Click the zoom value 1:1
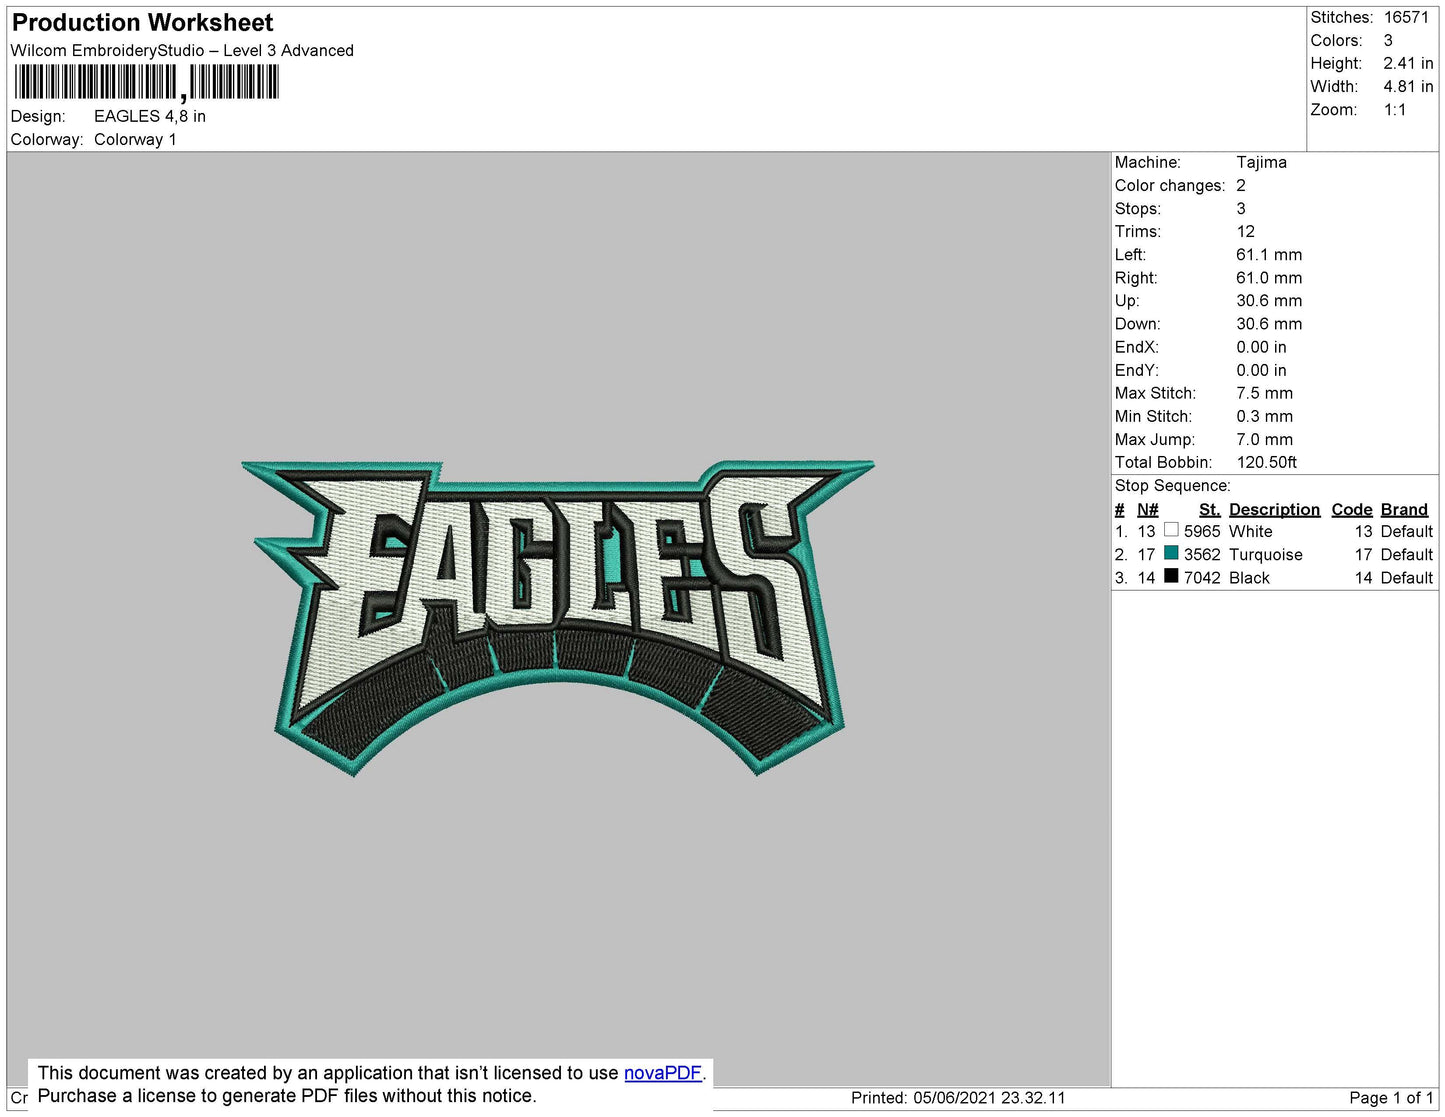 click(1395, 110)
